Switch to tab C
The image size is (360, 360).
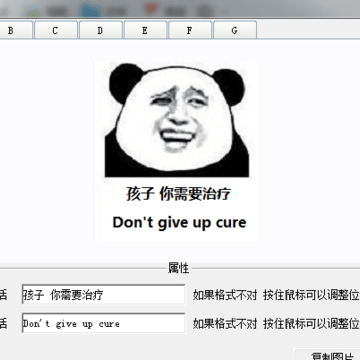tap(56, 30)
